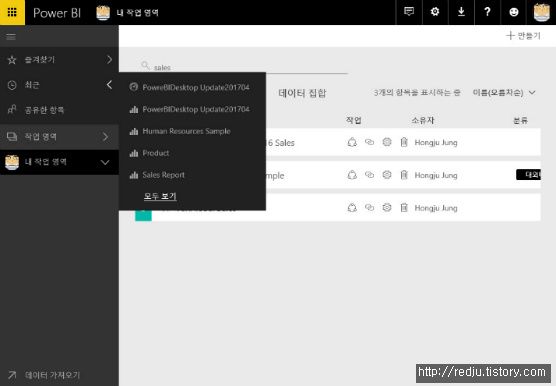Click the star icon beside 즐겨찾기
The image size is (556, 386).
(12, 60)
